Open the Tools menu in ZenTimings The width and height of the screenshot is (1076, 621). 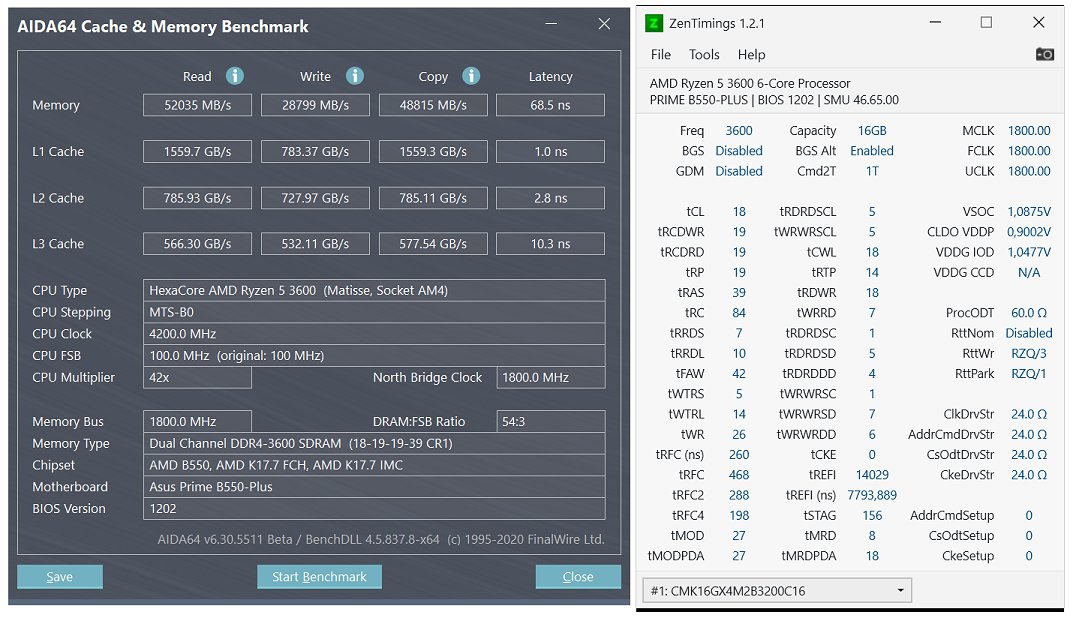pos(704,55)
